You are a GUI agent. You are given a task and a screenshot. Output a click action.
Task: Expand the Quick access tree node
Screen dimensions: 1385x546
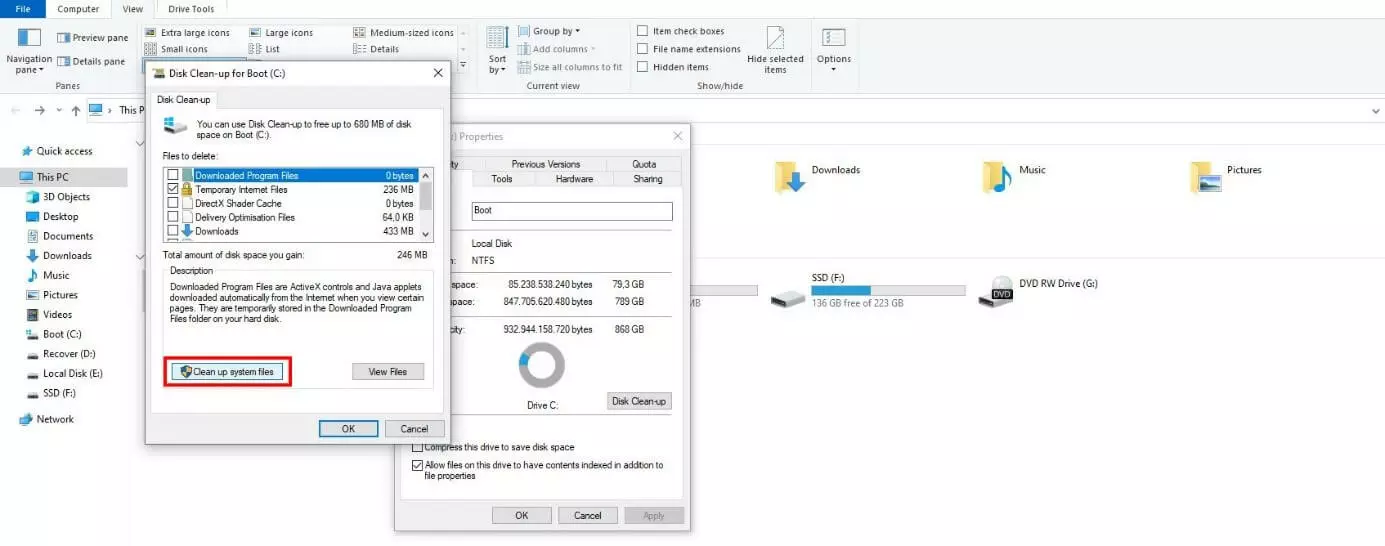10,152
